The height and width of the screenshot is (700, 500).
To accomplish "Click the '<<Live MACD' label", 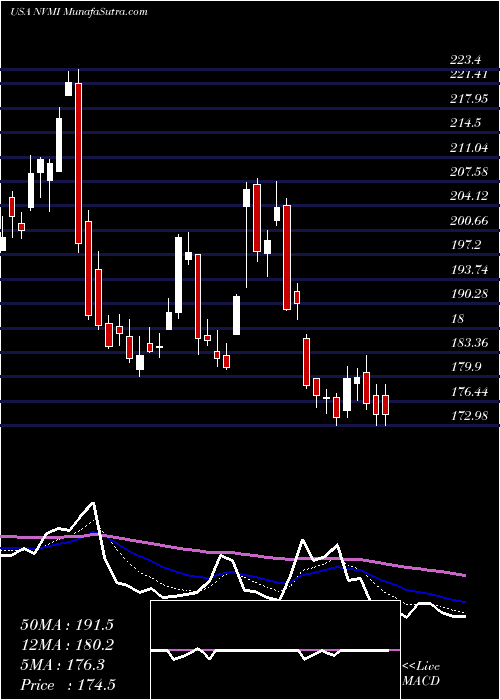I will click(x=421, y=674).
